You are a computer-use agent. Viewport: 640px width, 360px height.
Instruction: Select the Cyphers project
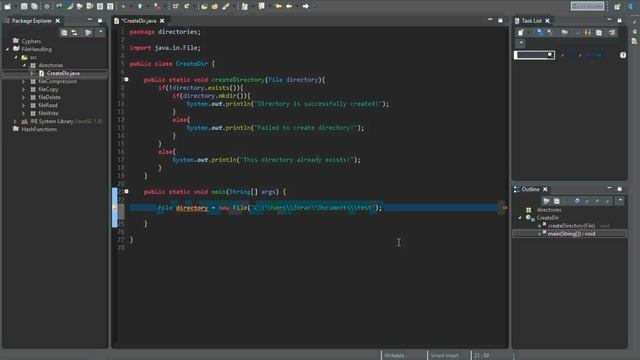point(31,41)
